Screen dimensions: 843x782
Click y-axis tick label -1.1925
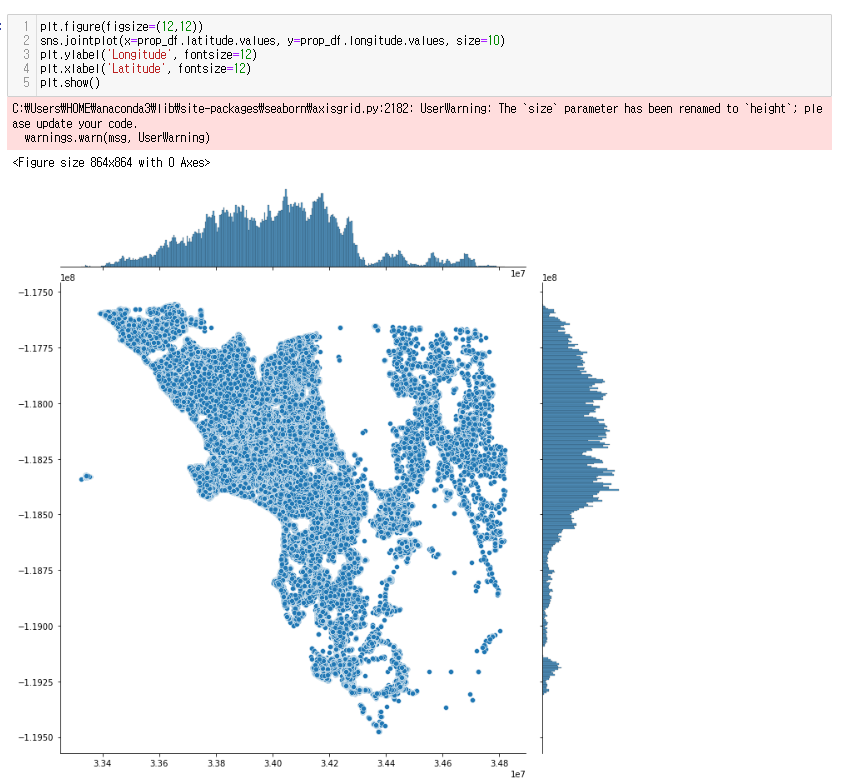pyautogui.click(x=36, y=682)
